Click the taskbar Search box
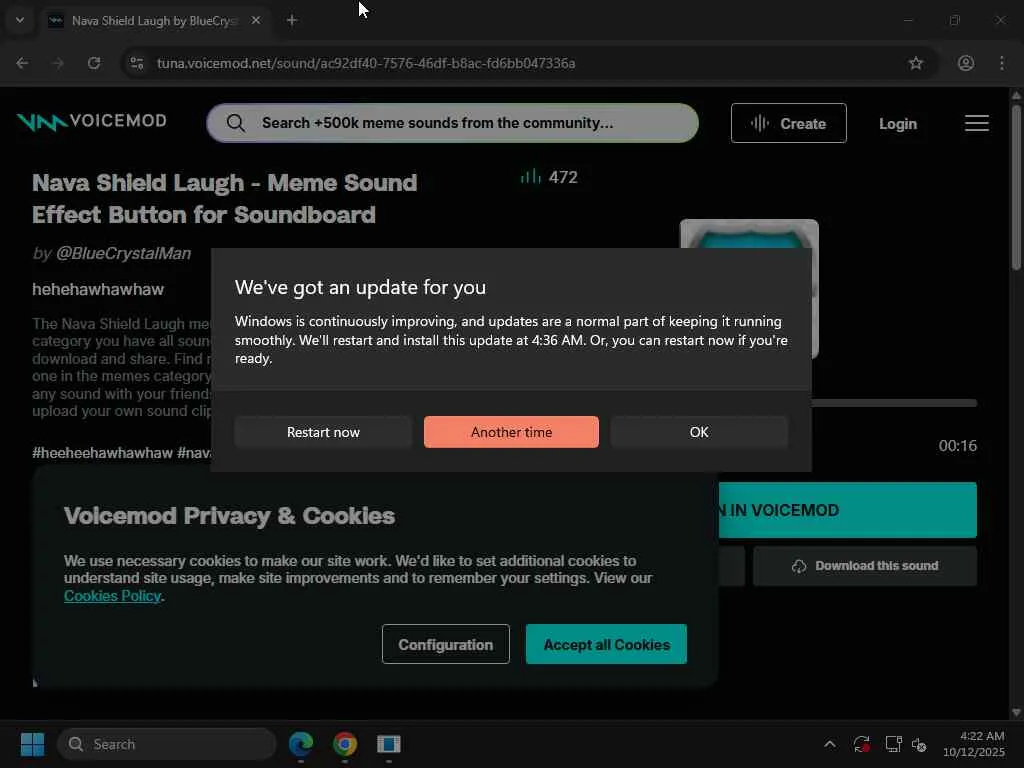1024x768 pixels. [167, 744]
